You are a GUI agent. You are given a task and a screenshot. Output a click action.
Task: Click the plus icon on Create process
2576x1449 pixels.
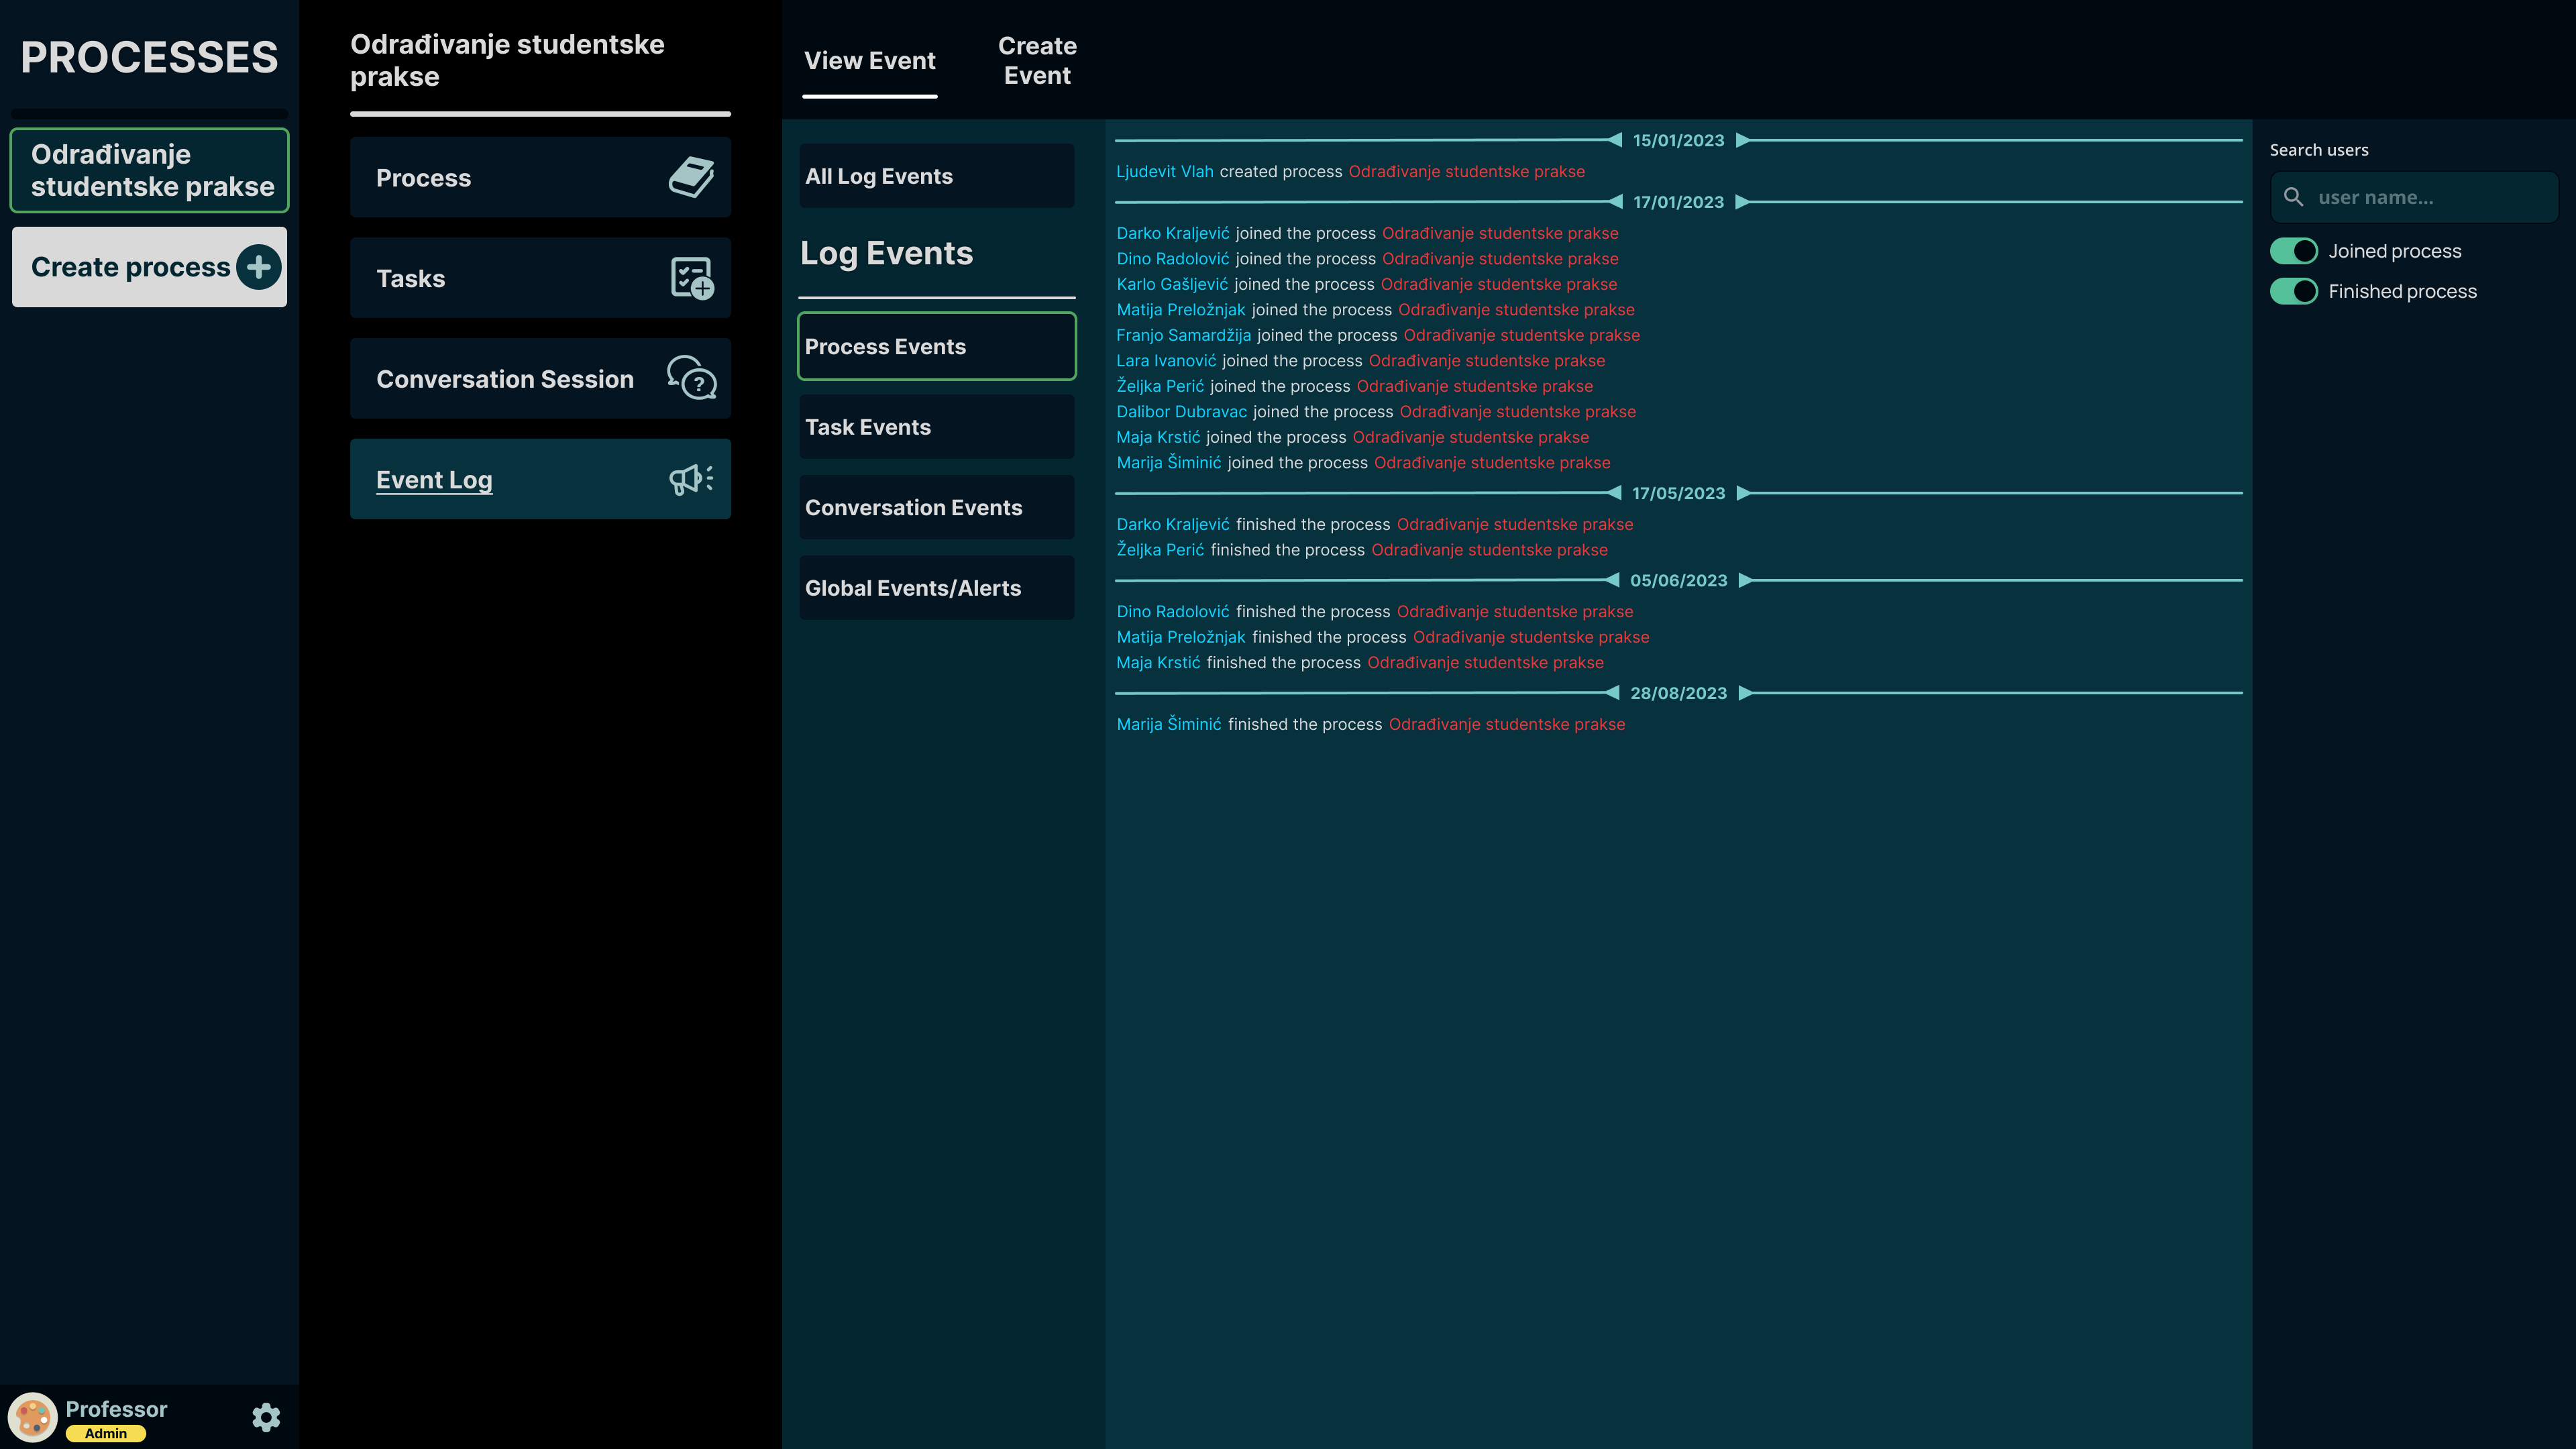[x=259, y=267]
